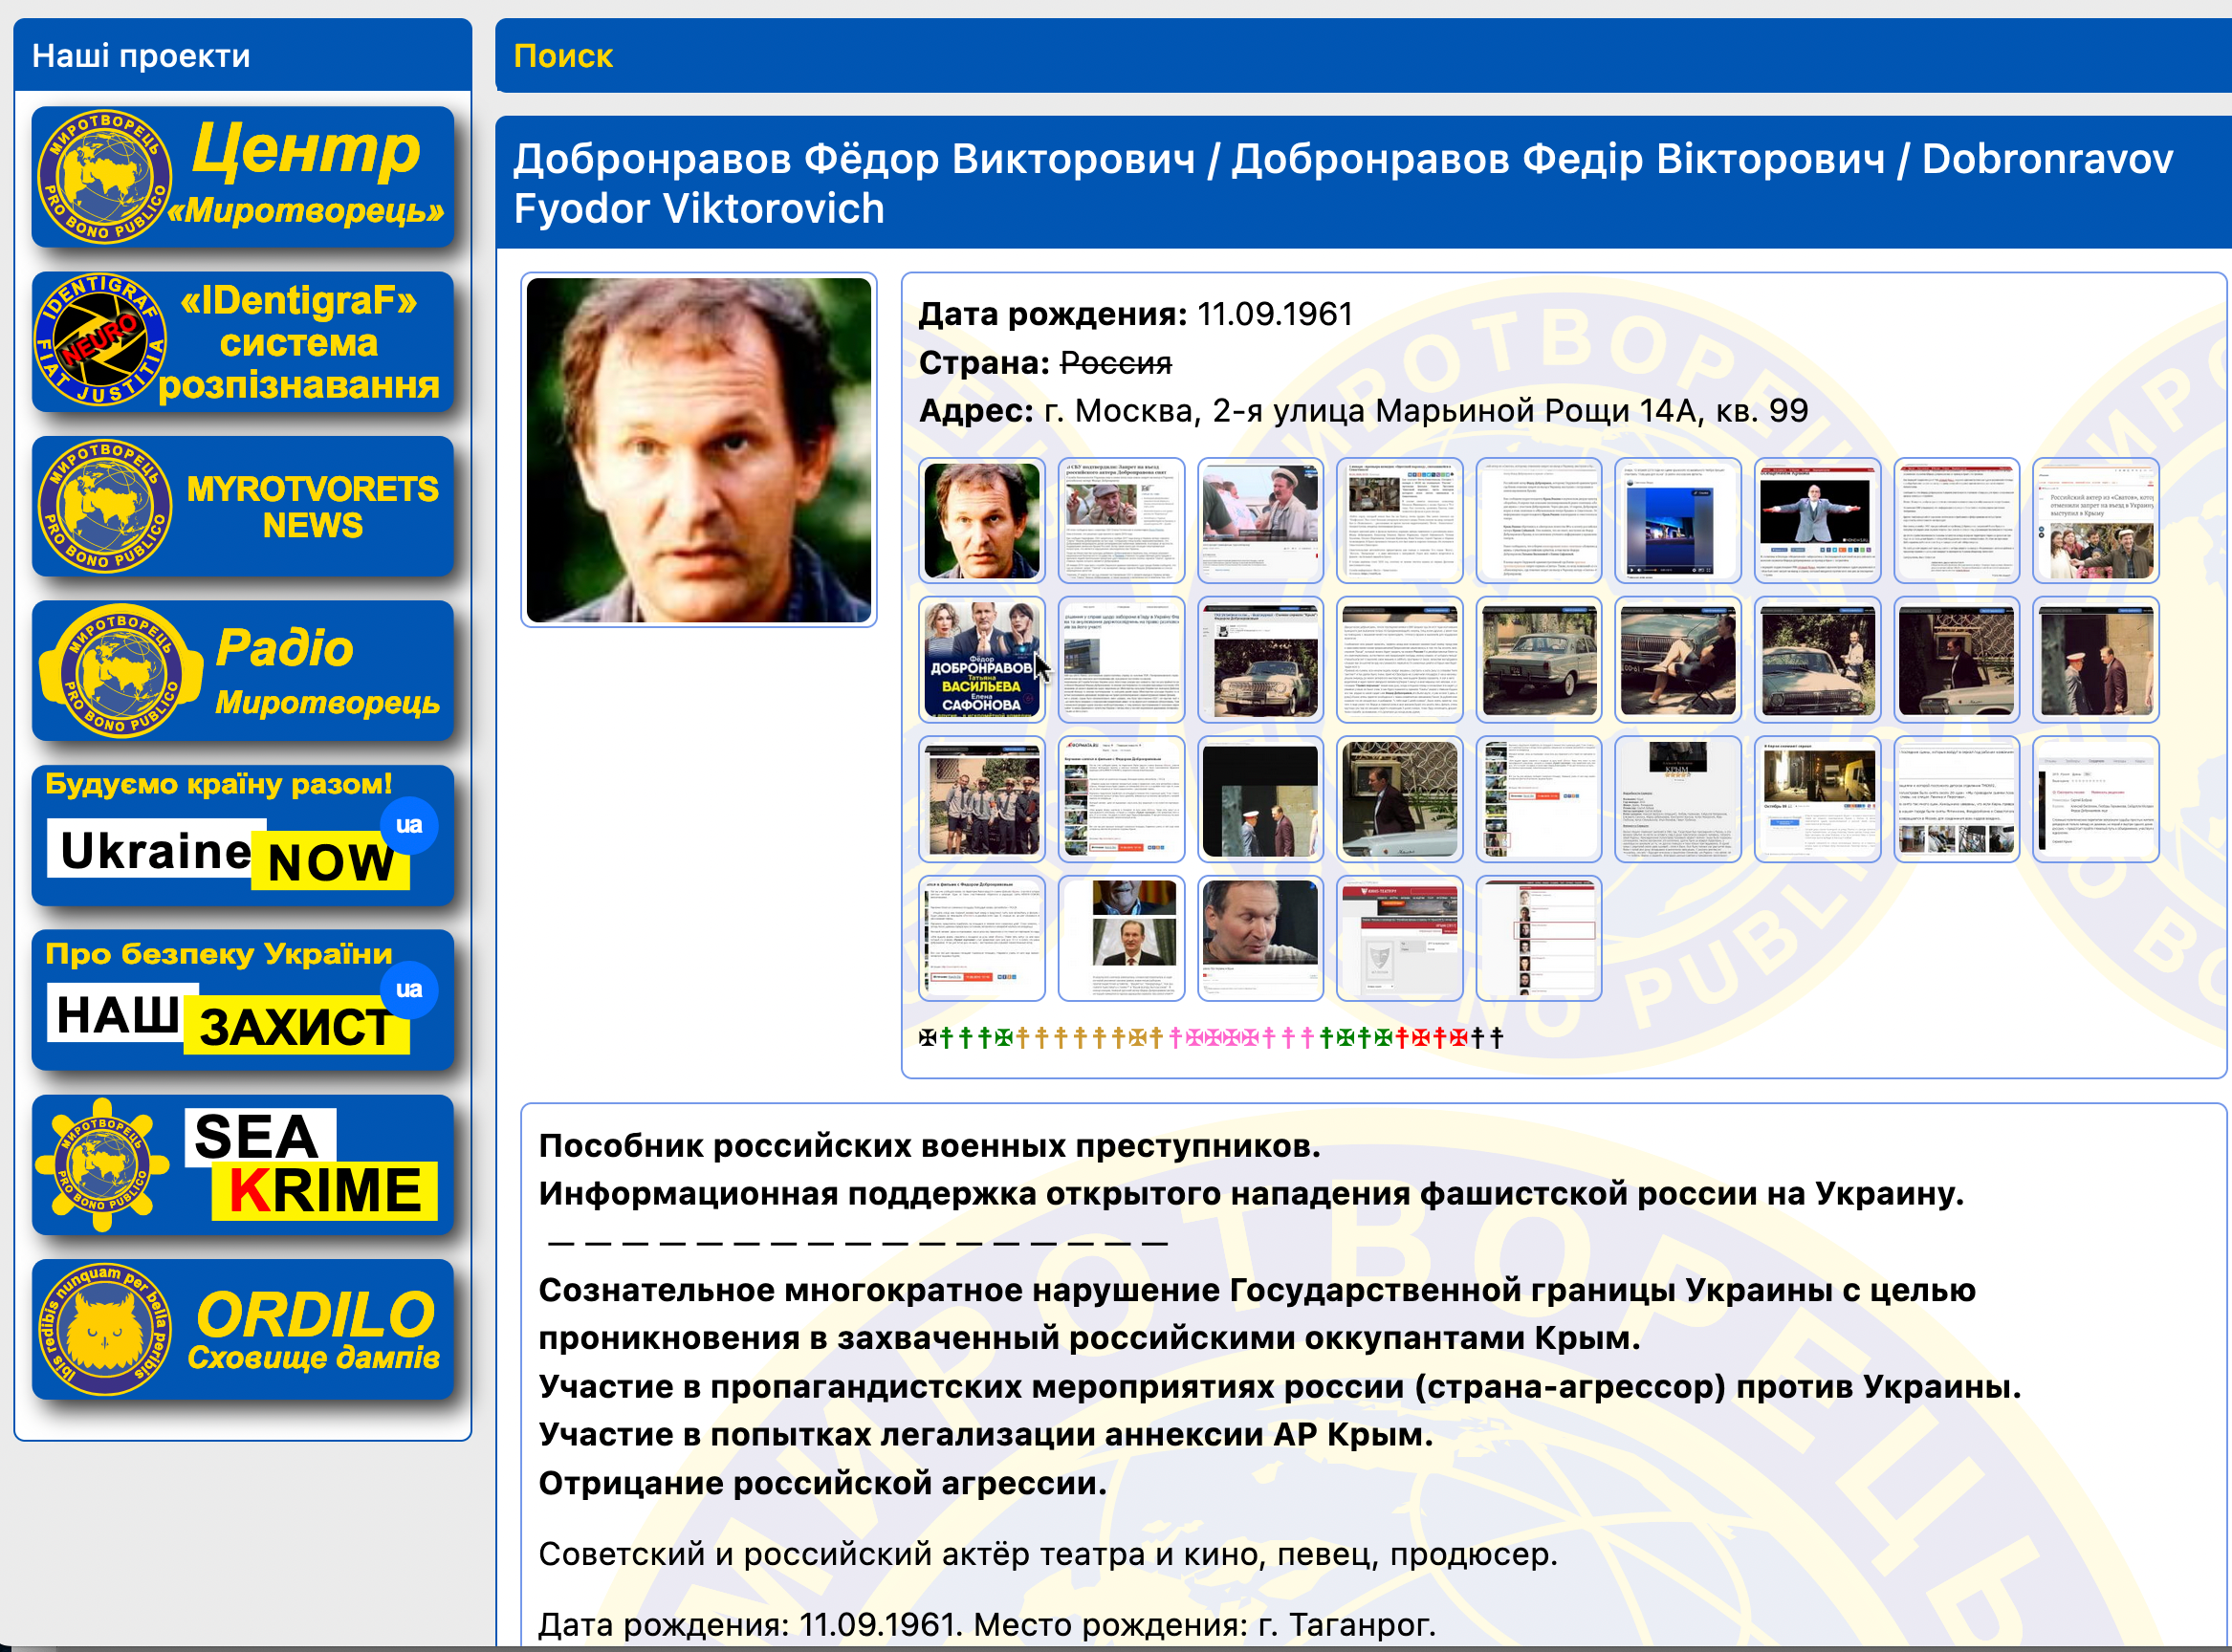Screen dimensions: 2232x1652
Task: Open the Ukraine NOW banner
Action: [243, 836]
